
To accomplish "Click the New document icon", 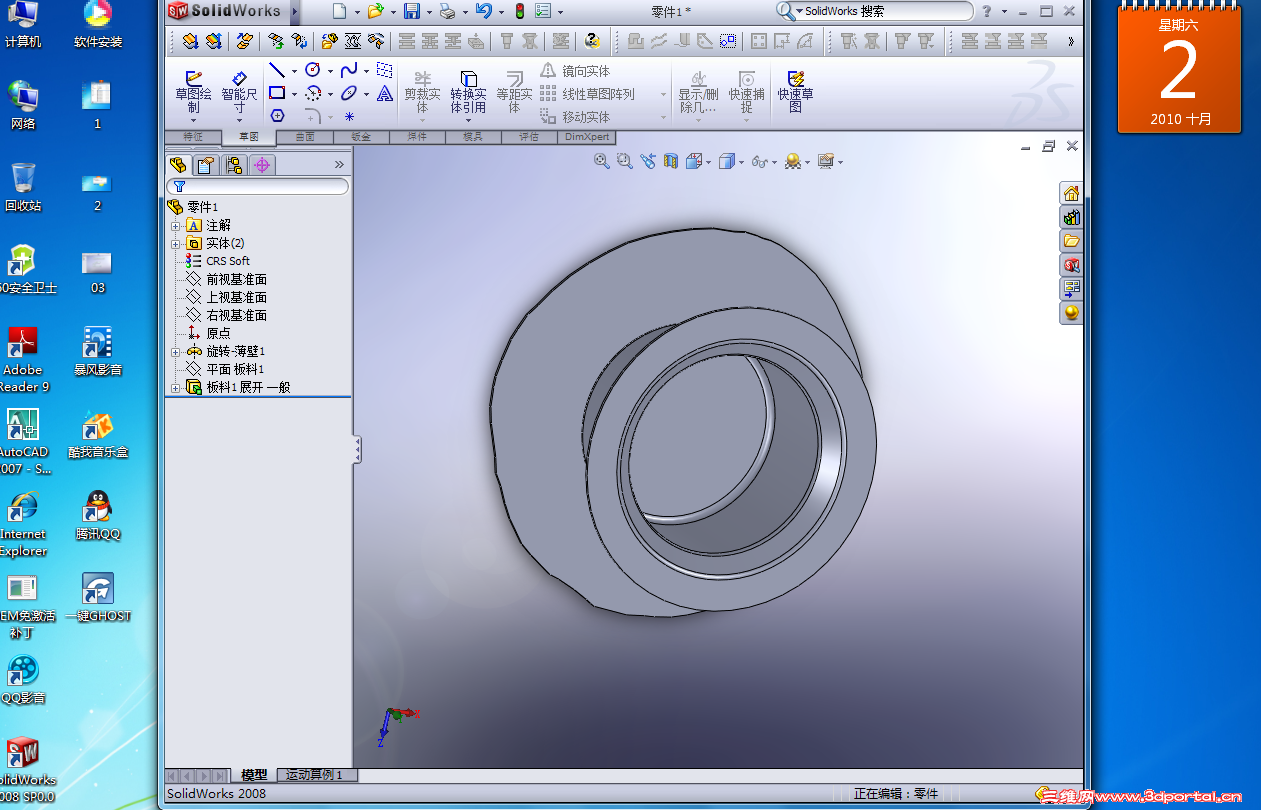I will click(339, 11).
